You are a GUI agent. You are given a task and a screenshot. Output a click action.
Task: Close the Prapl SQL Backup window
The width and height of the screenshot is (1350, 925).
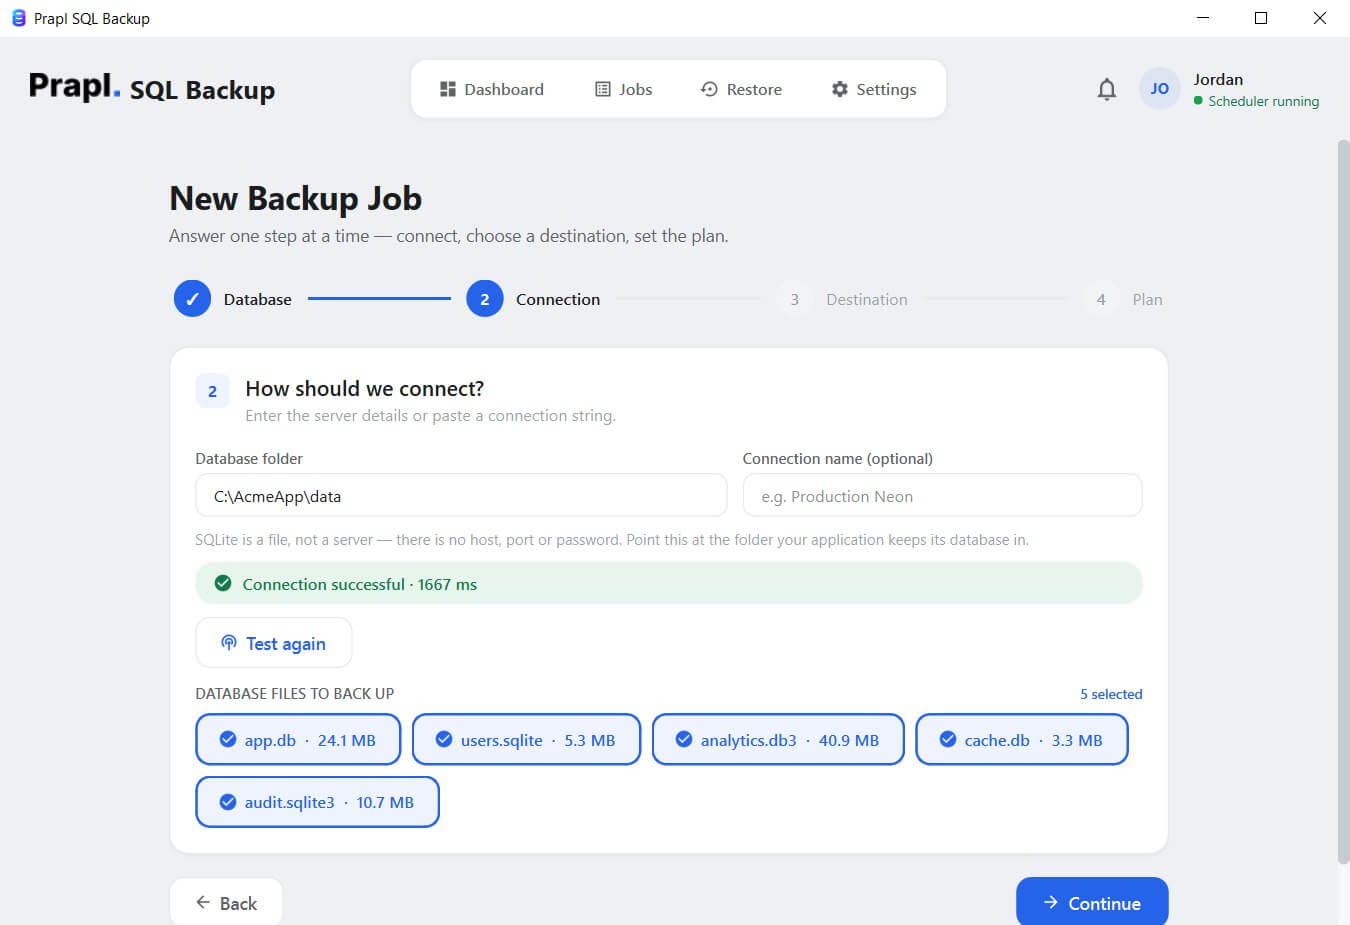pyautogui.click(x=1320, y=18)
